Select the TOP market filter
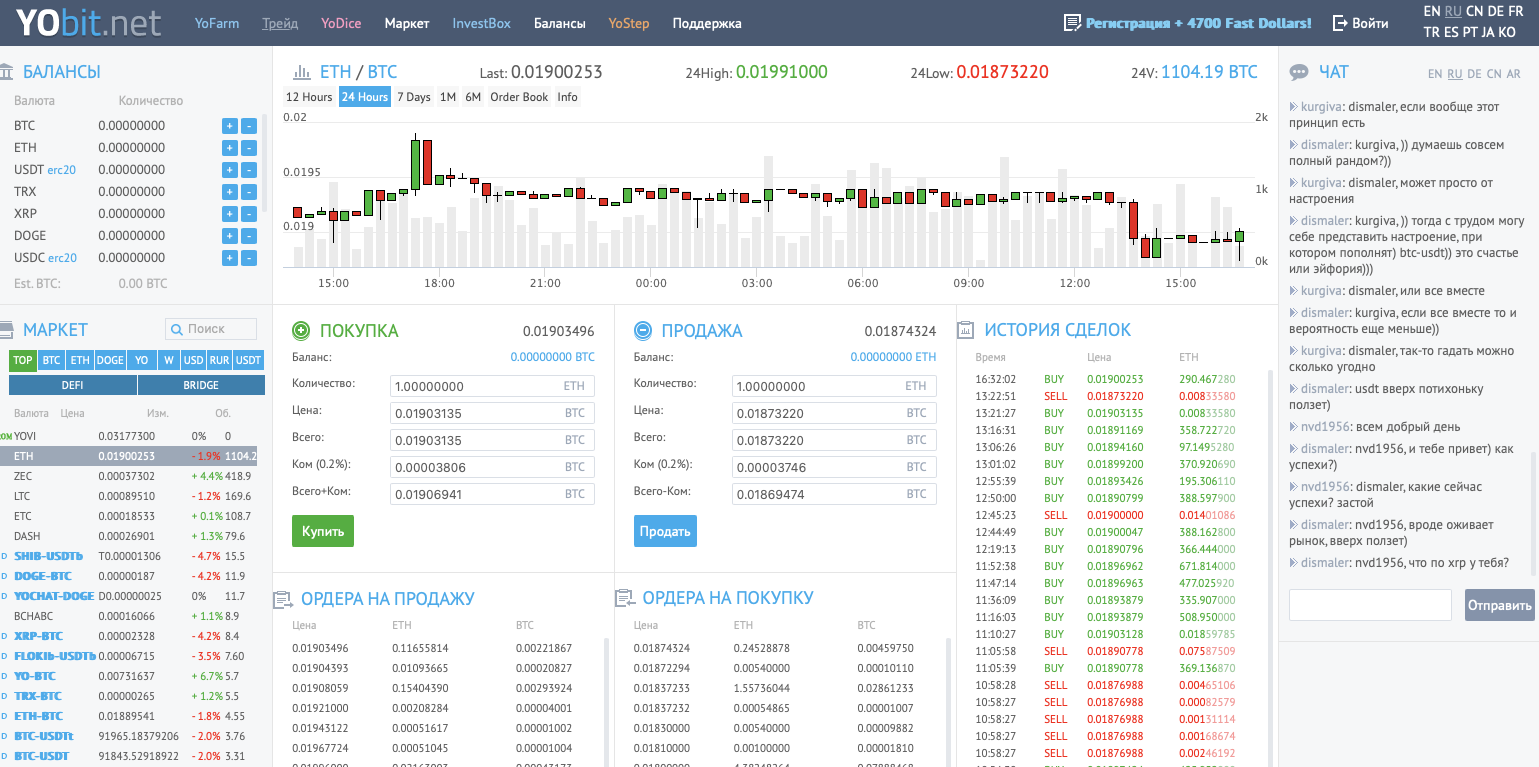This screenshot has width=1539, height=767. click(x=23, y=360)
